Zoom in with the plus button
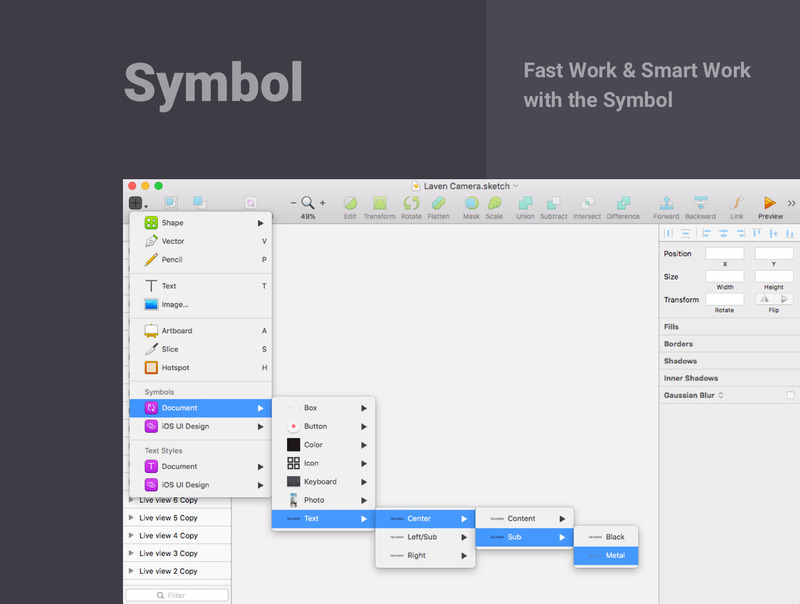Screen dimensions: 800x604 pyautogui.click(x=322, y=203)
